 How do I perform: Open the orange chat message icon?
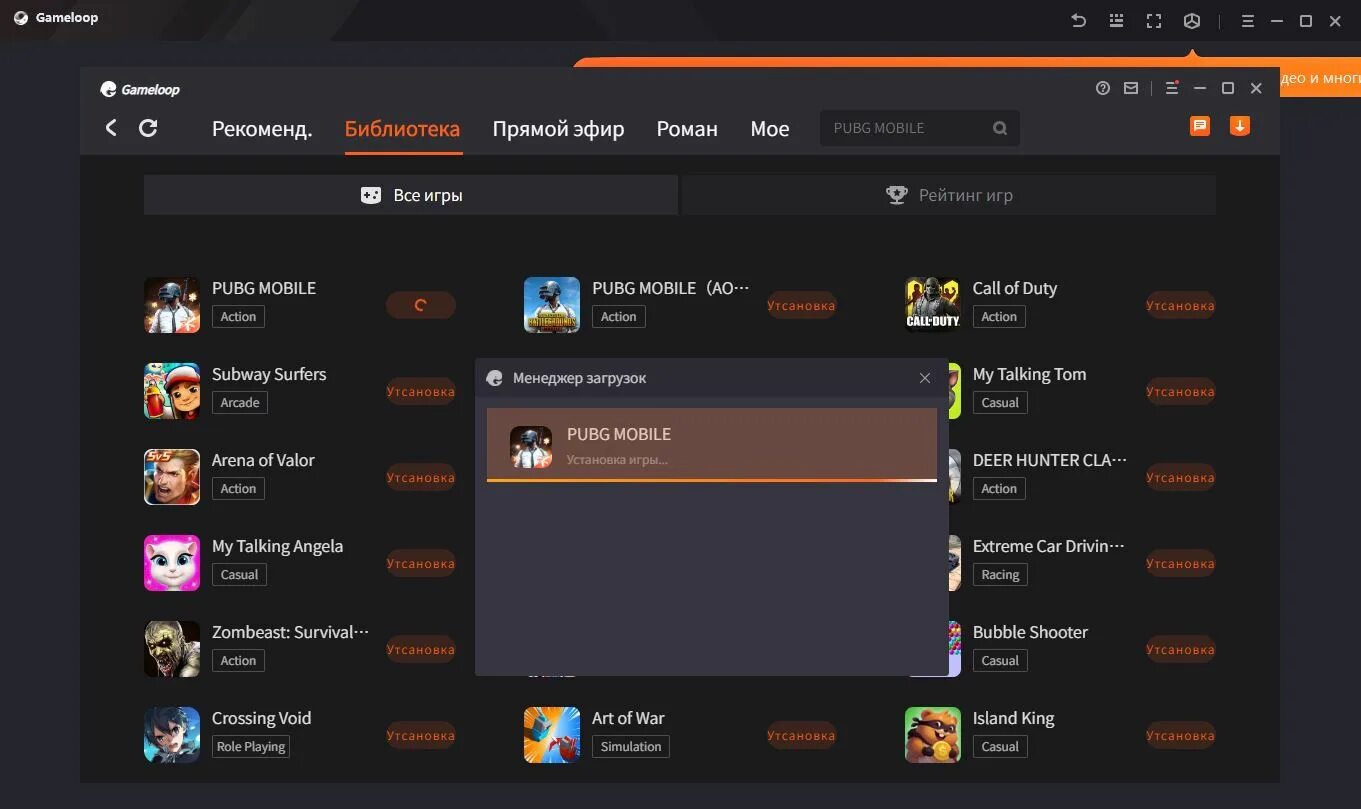1200,126
